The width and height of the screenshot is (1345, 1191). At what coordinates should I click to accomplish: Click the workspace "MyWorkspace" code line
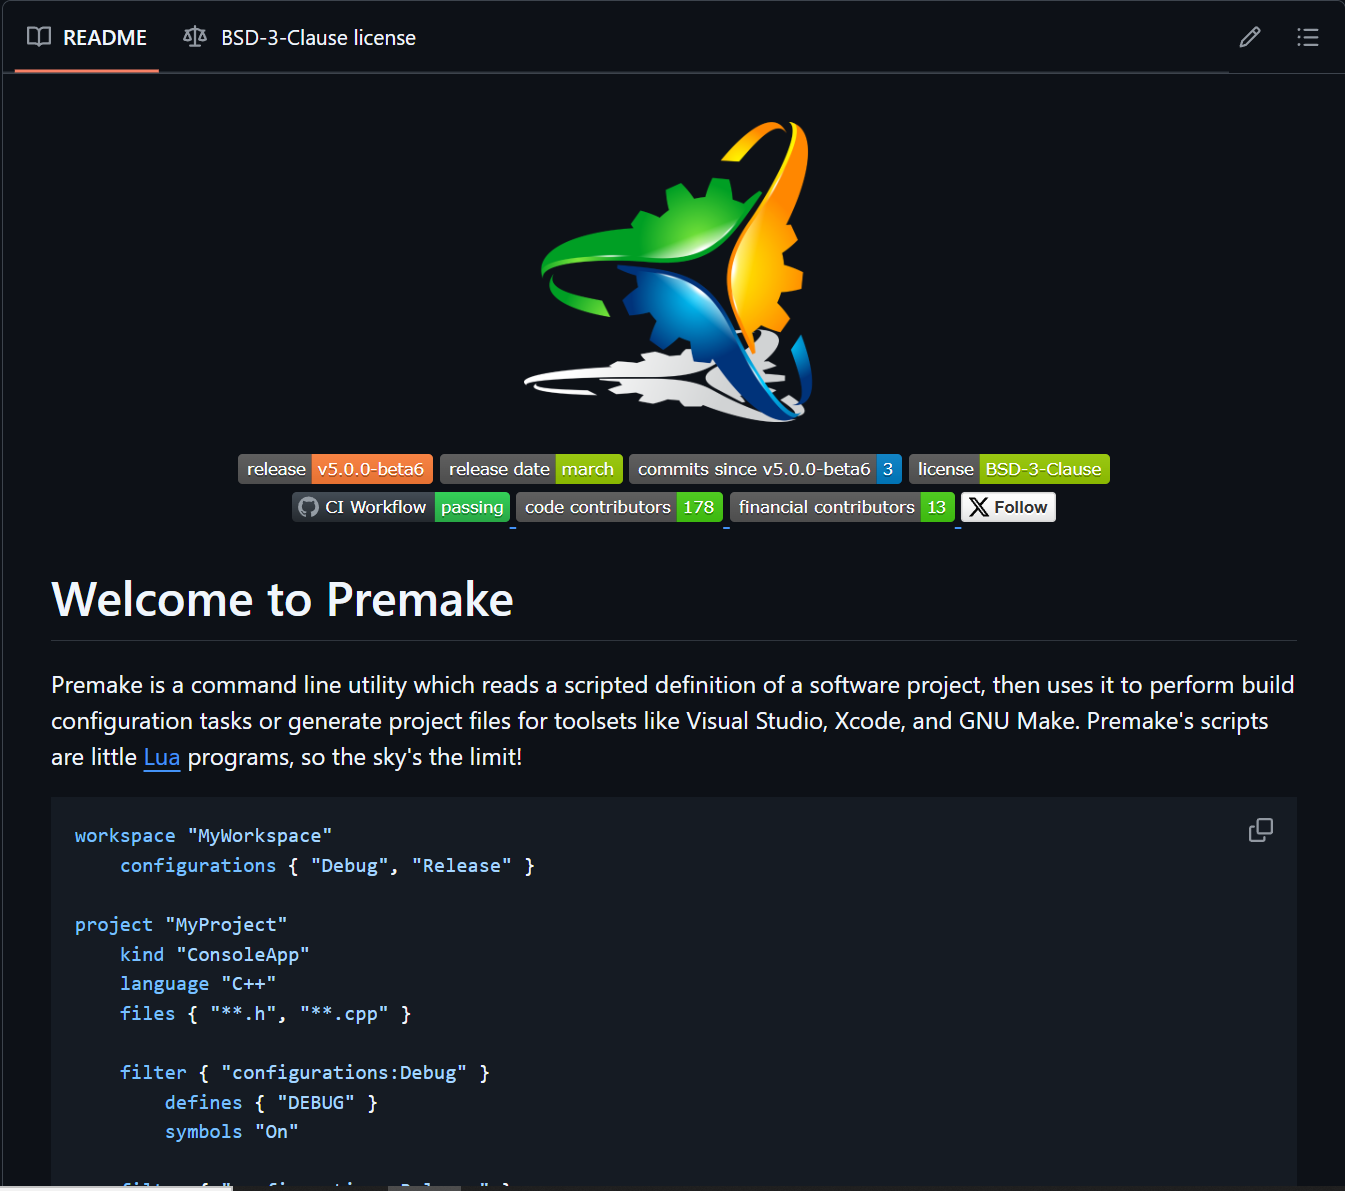(203, 836)
